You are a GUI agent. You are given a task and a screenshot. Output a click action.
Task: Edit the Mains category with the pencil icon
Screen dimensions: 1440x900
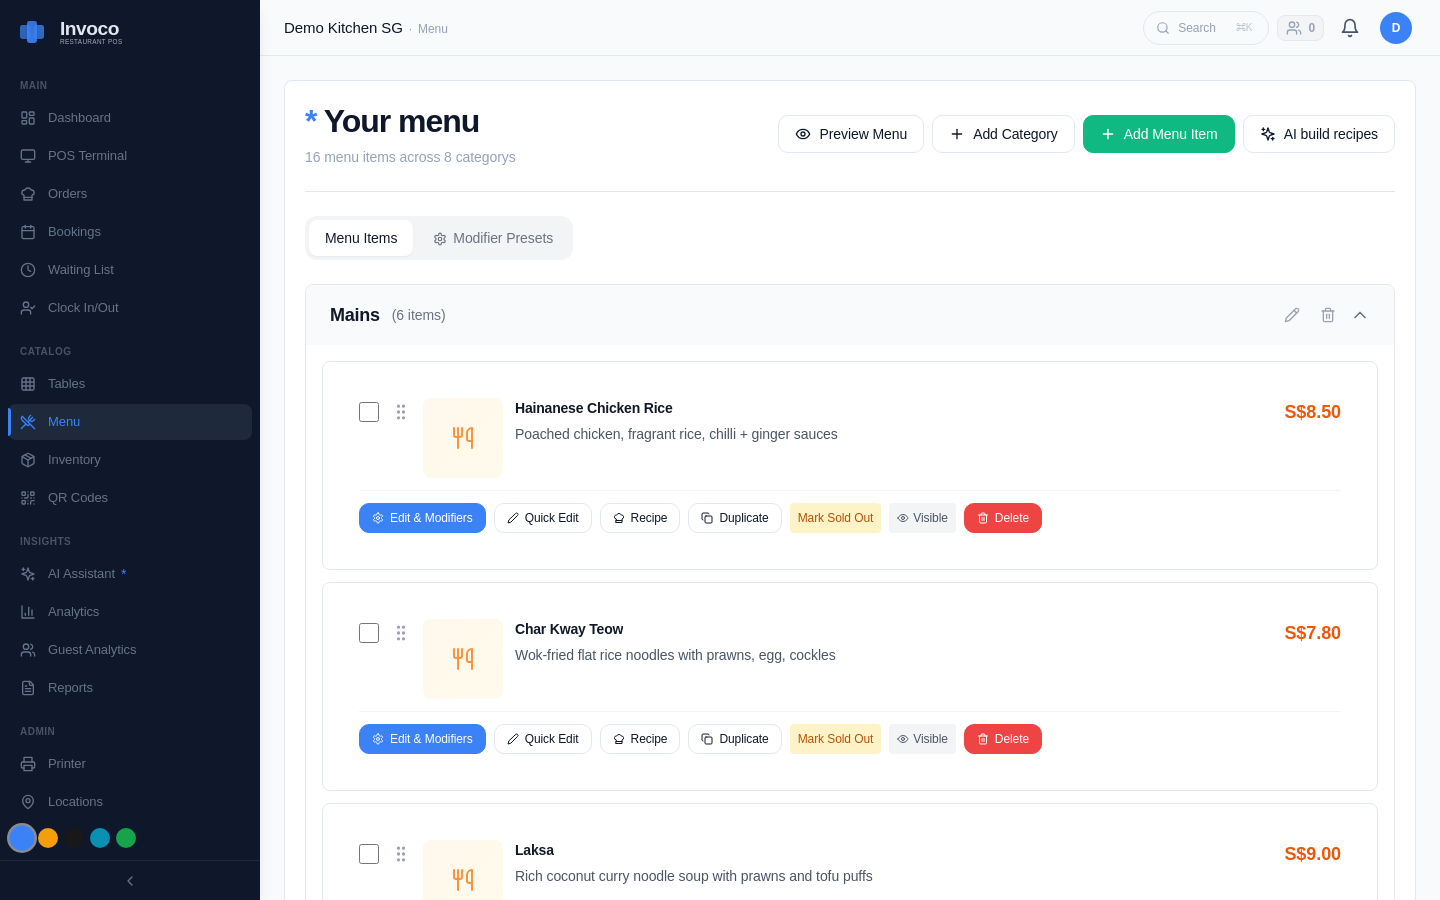[x=1292, y=315]
